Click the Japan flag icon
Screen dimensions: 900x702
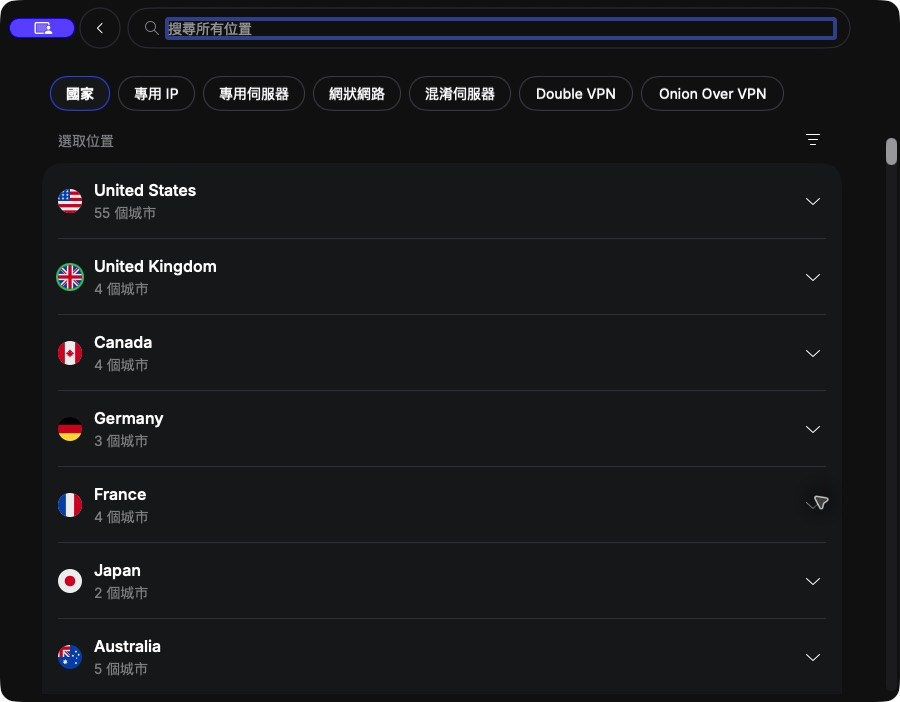tap(70, 581)
